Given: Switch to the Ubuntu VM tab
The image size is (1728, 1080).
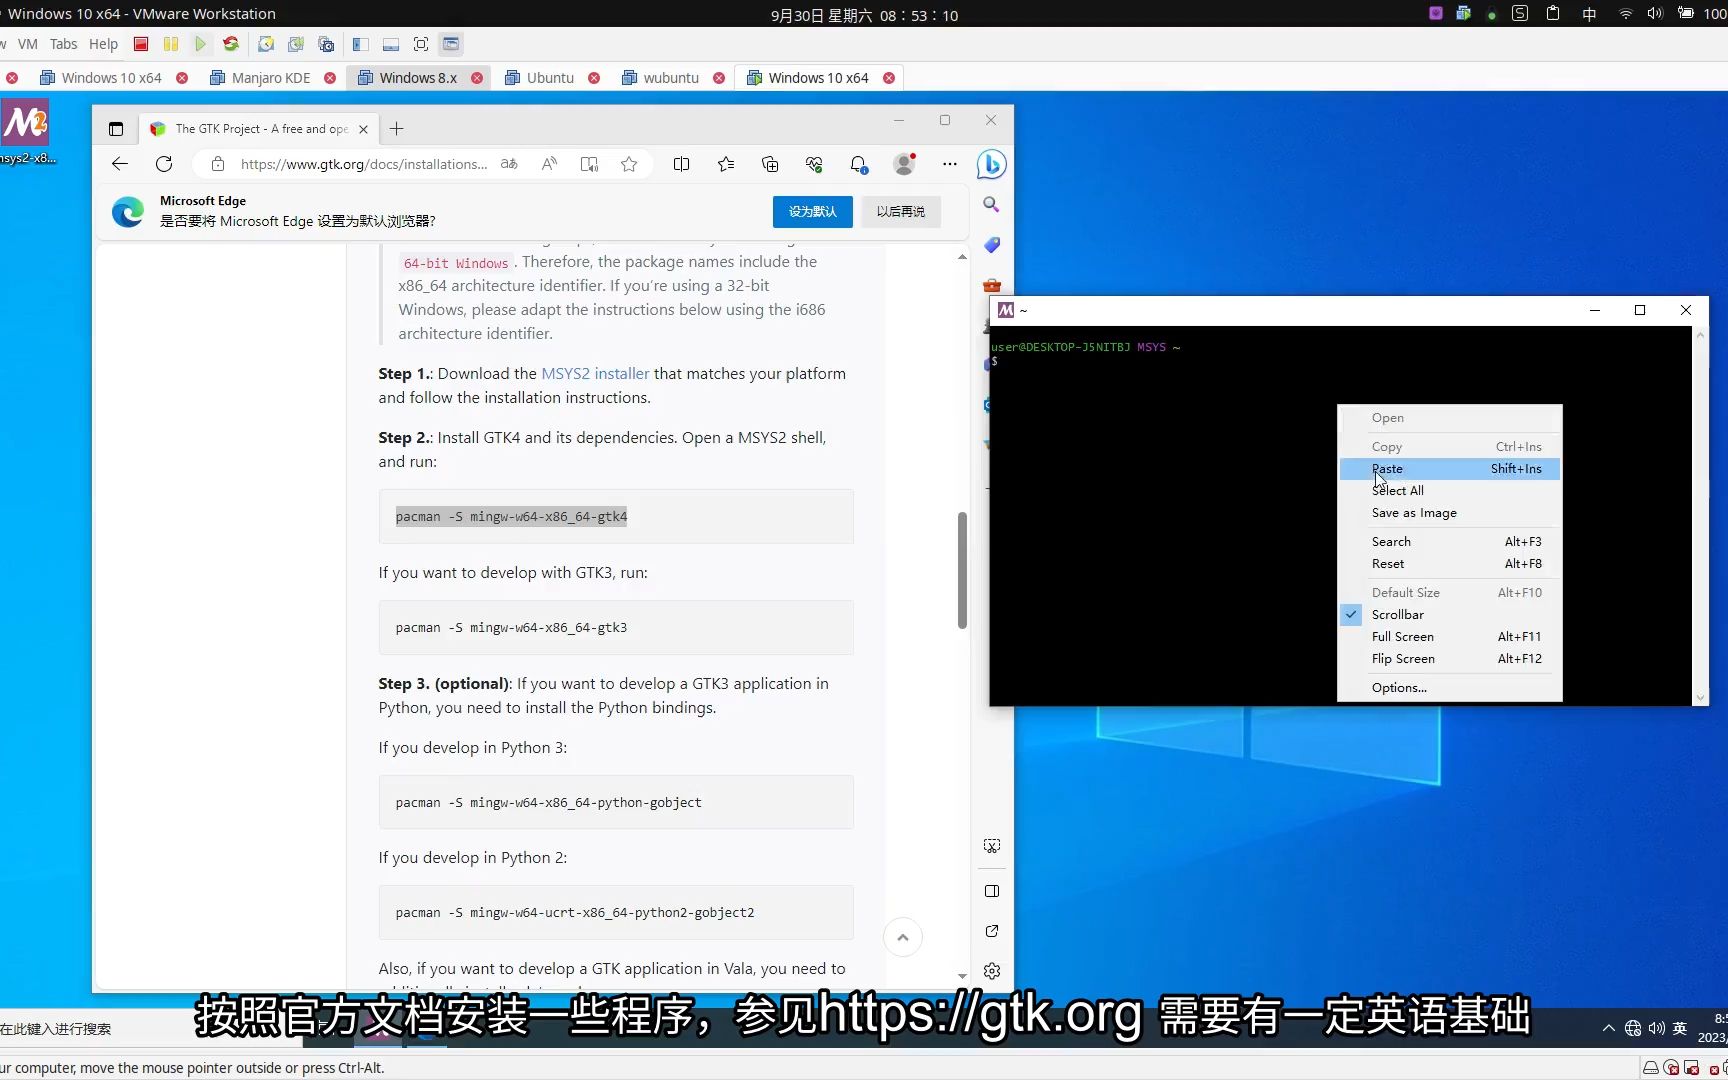Looking at the screenshot, I should (550, 77).
